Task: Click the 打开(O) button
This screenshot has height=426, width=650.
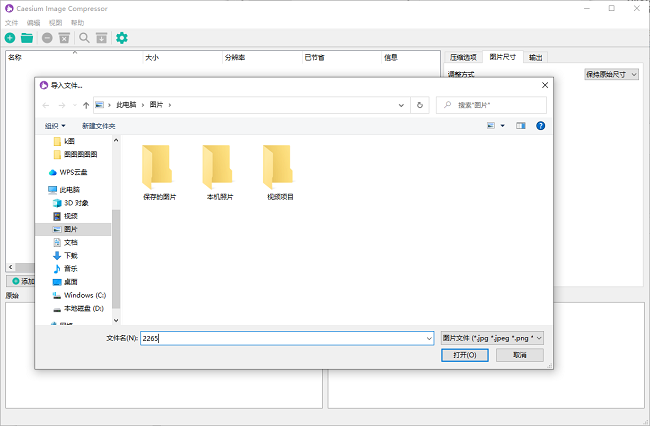Action: (465, 355)
